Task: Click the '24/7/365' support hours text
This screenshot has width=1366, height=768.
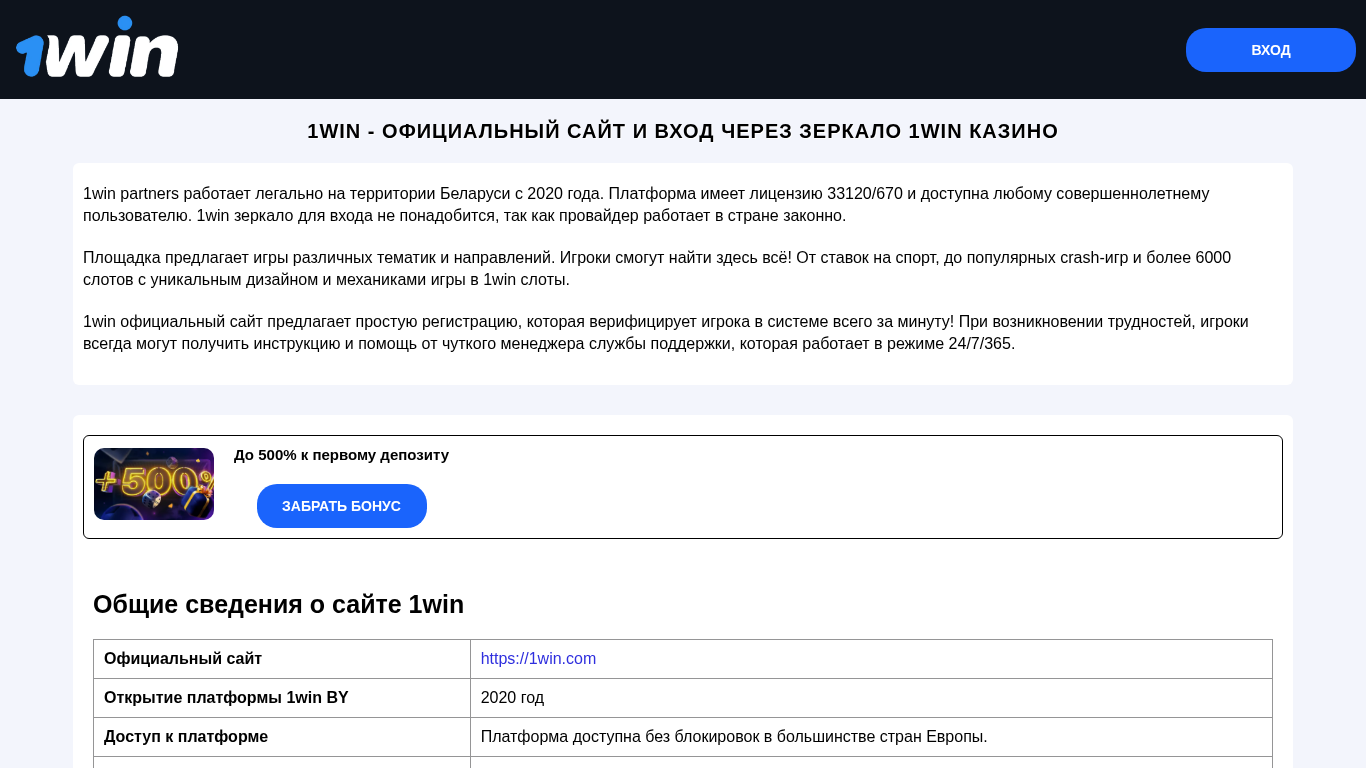Action: pyautogui.click(x=981, y=344)
